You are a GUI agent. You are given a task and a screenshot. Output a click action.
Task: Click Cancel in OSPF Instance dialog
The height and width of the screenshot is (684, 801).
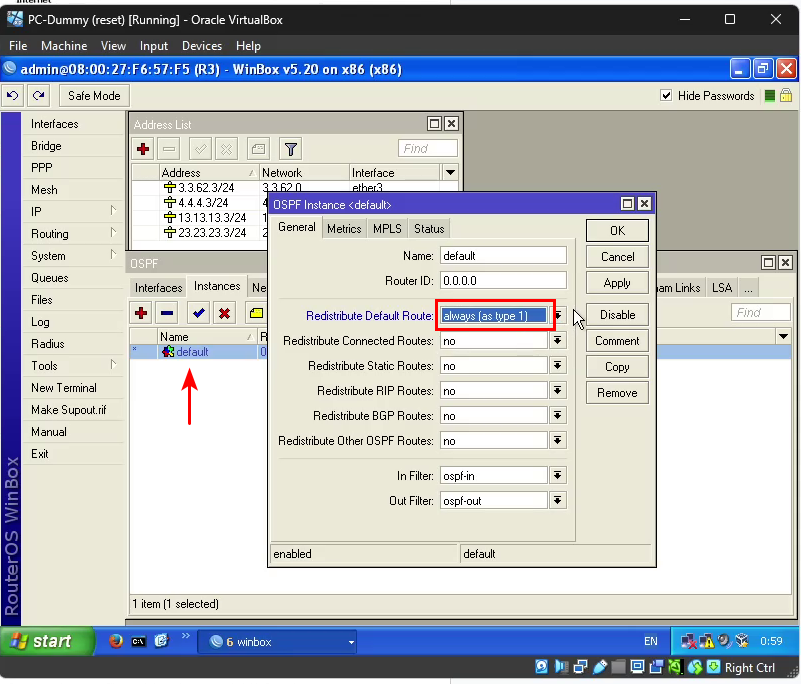click(x=617, y=256)
